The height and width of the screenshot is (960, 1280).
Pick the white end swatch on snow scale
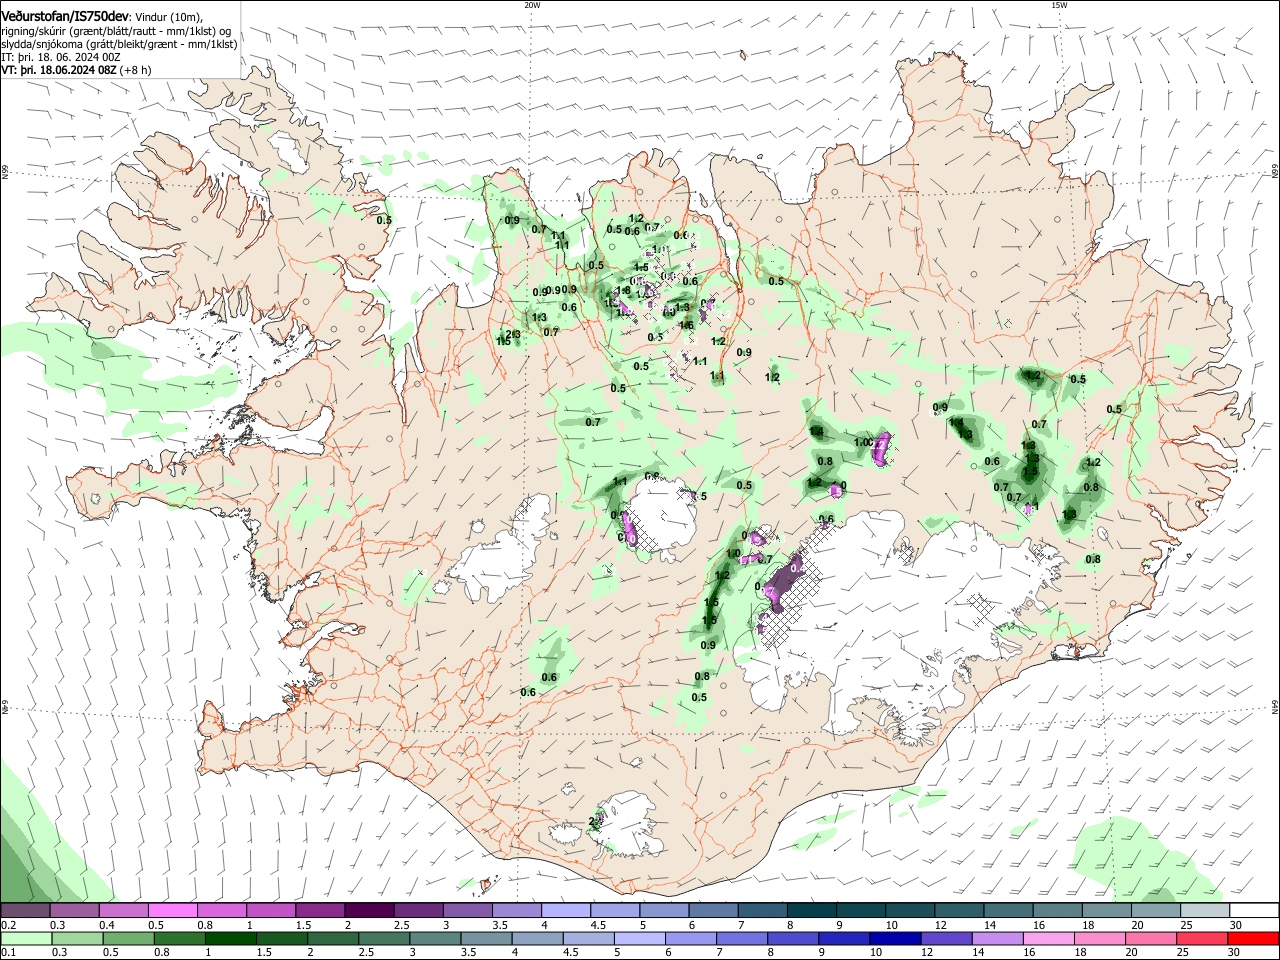click(x=1254, y=910)
